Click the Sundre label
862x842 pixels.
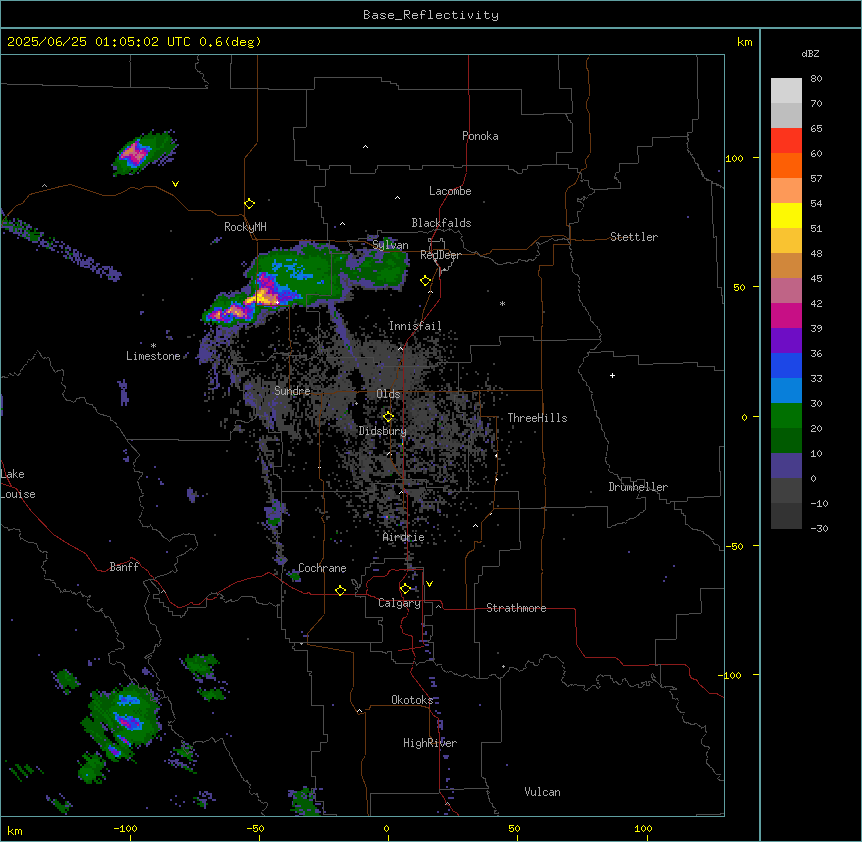(x=292, y=391)
